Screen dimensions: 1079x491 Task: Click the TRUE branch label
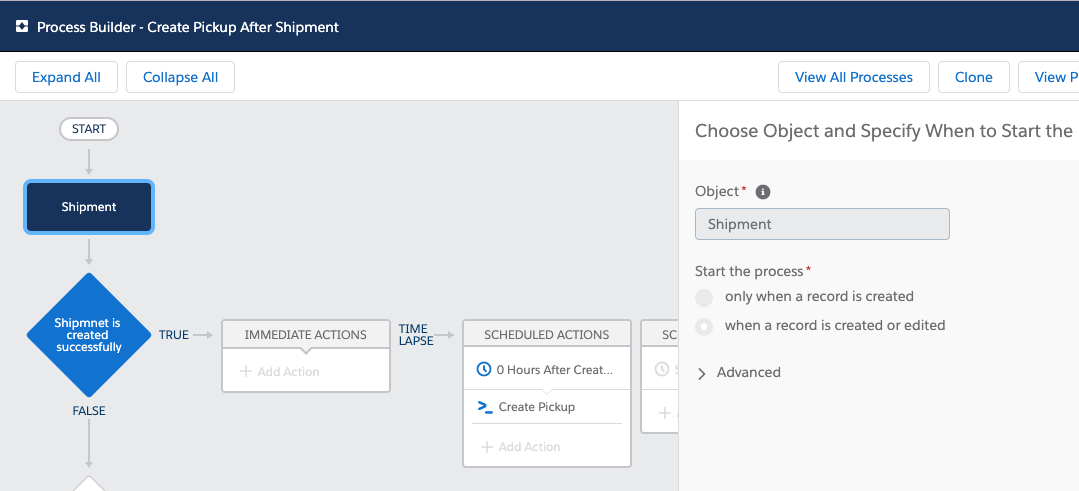coord(173,335)
